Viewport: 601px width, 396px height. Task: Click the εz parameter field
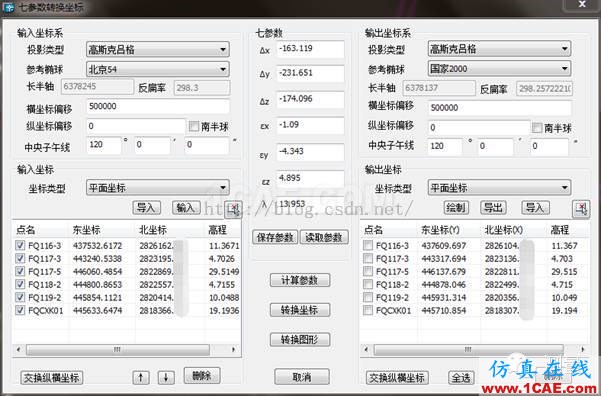click(310, 179)
